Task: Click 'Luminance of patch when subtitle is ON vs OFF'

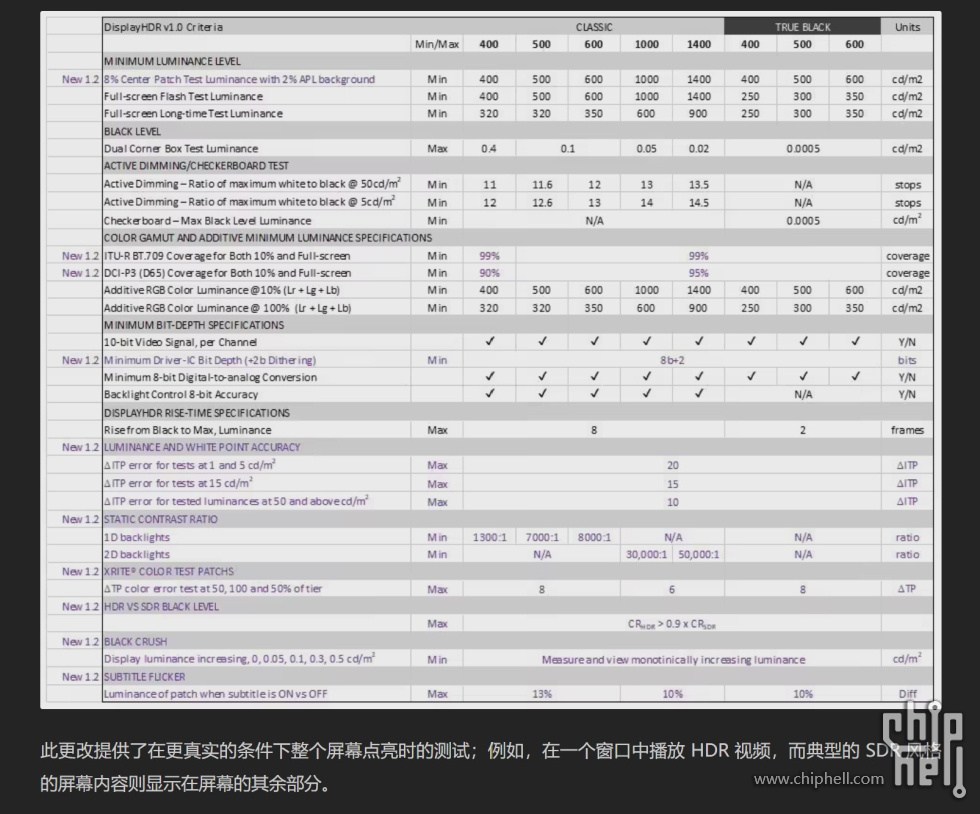Action: click(216, 694)
